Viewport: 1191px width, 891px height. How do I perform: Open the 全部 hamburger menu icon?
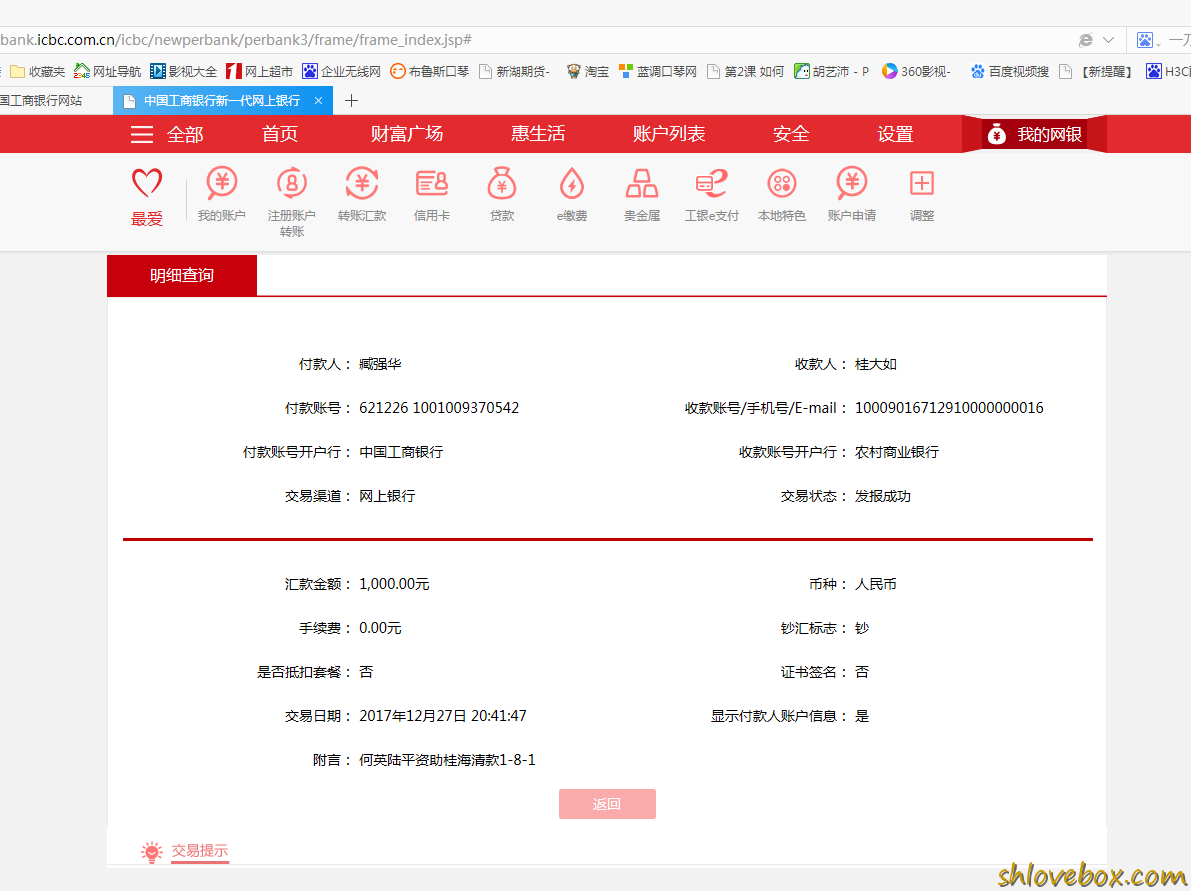[142, 134]
